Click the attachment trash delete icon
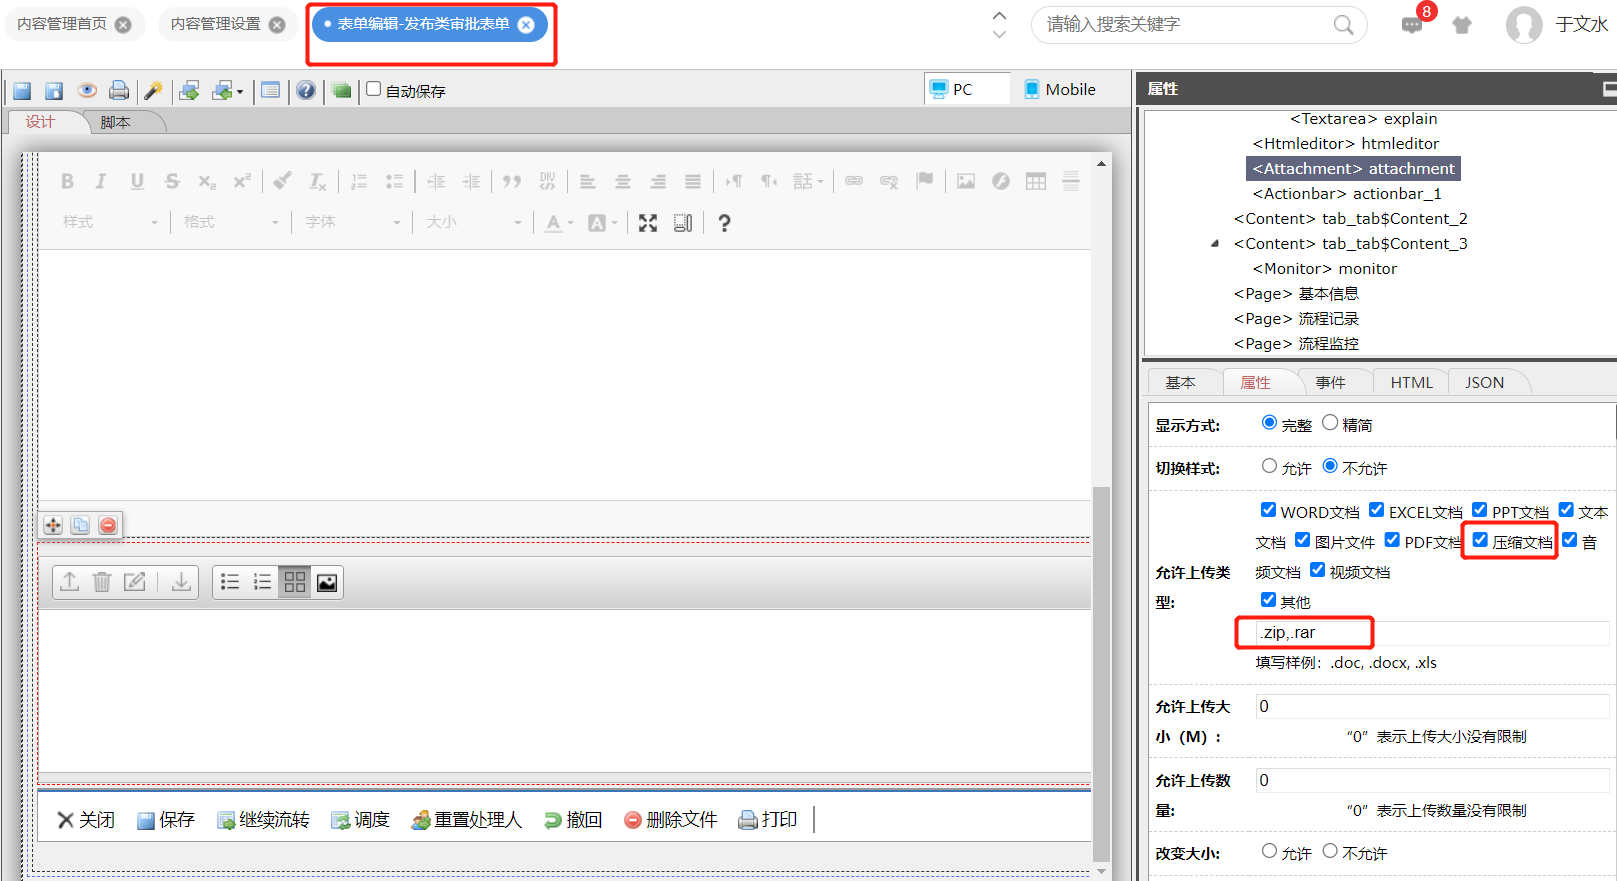The width and height of the screenshot is (1617, 881). 102,582
